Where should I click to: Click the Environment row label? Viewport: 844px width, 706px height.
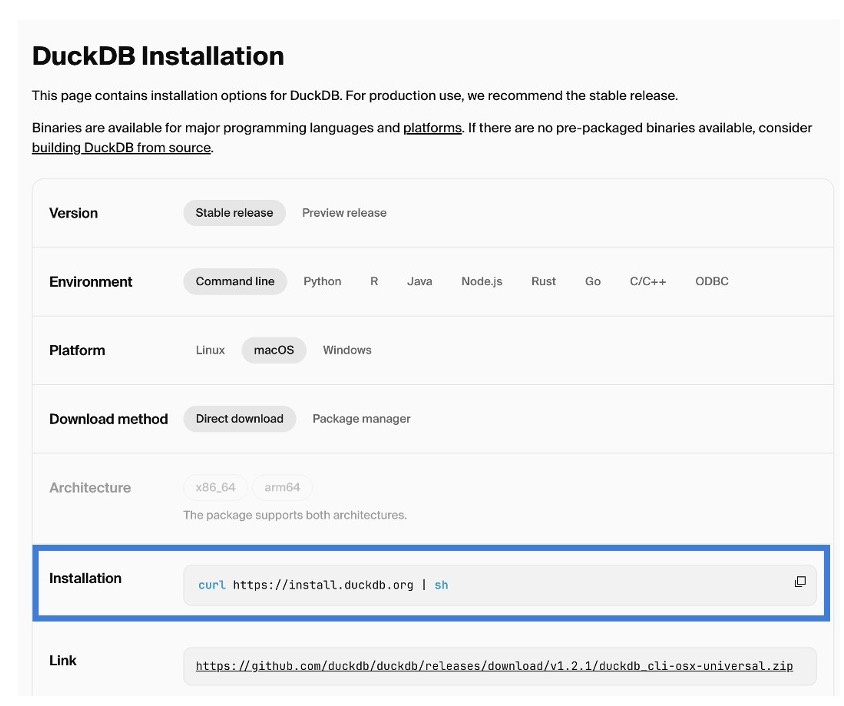[x=90, y=282]
